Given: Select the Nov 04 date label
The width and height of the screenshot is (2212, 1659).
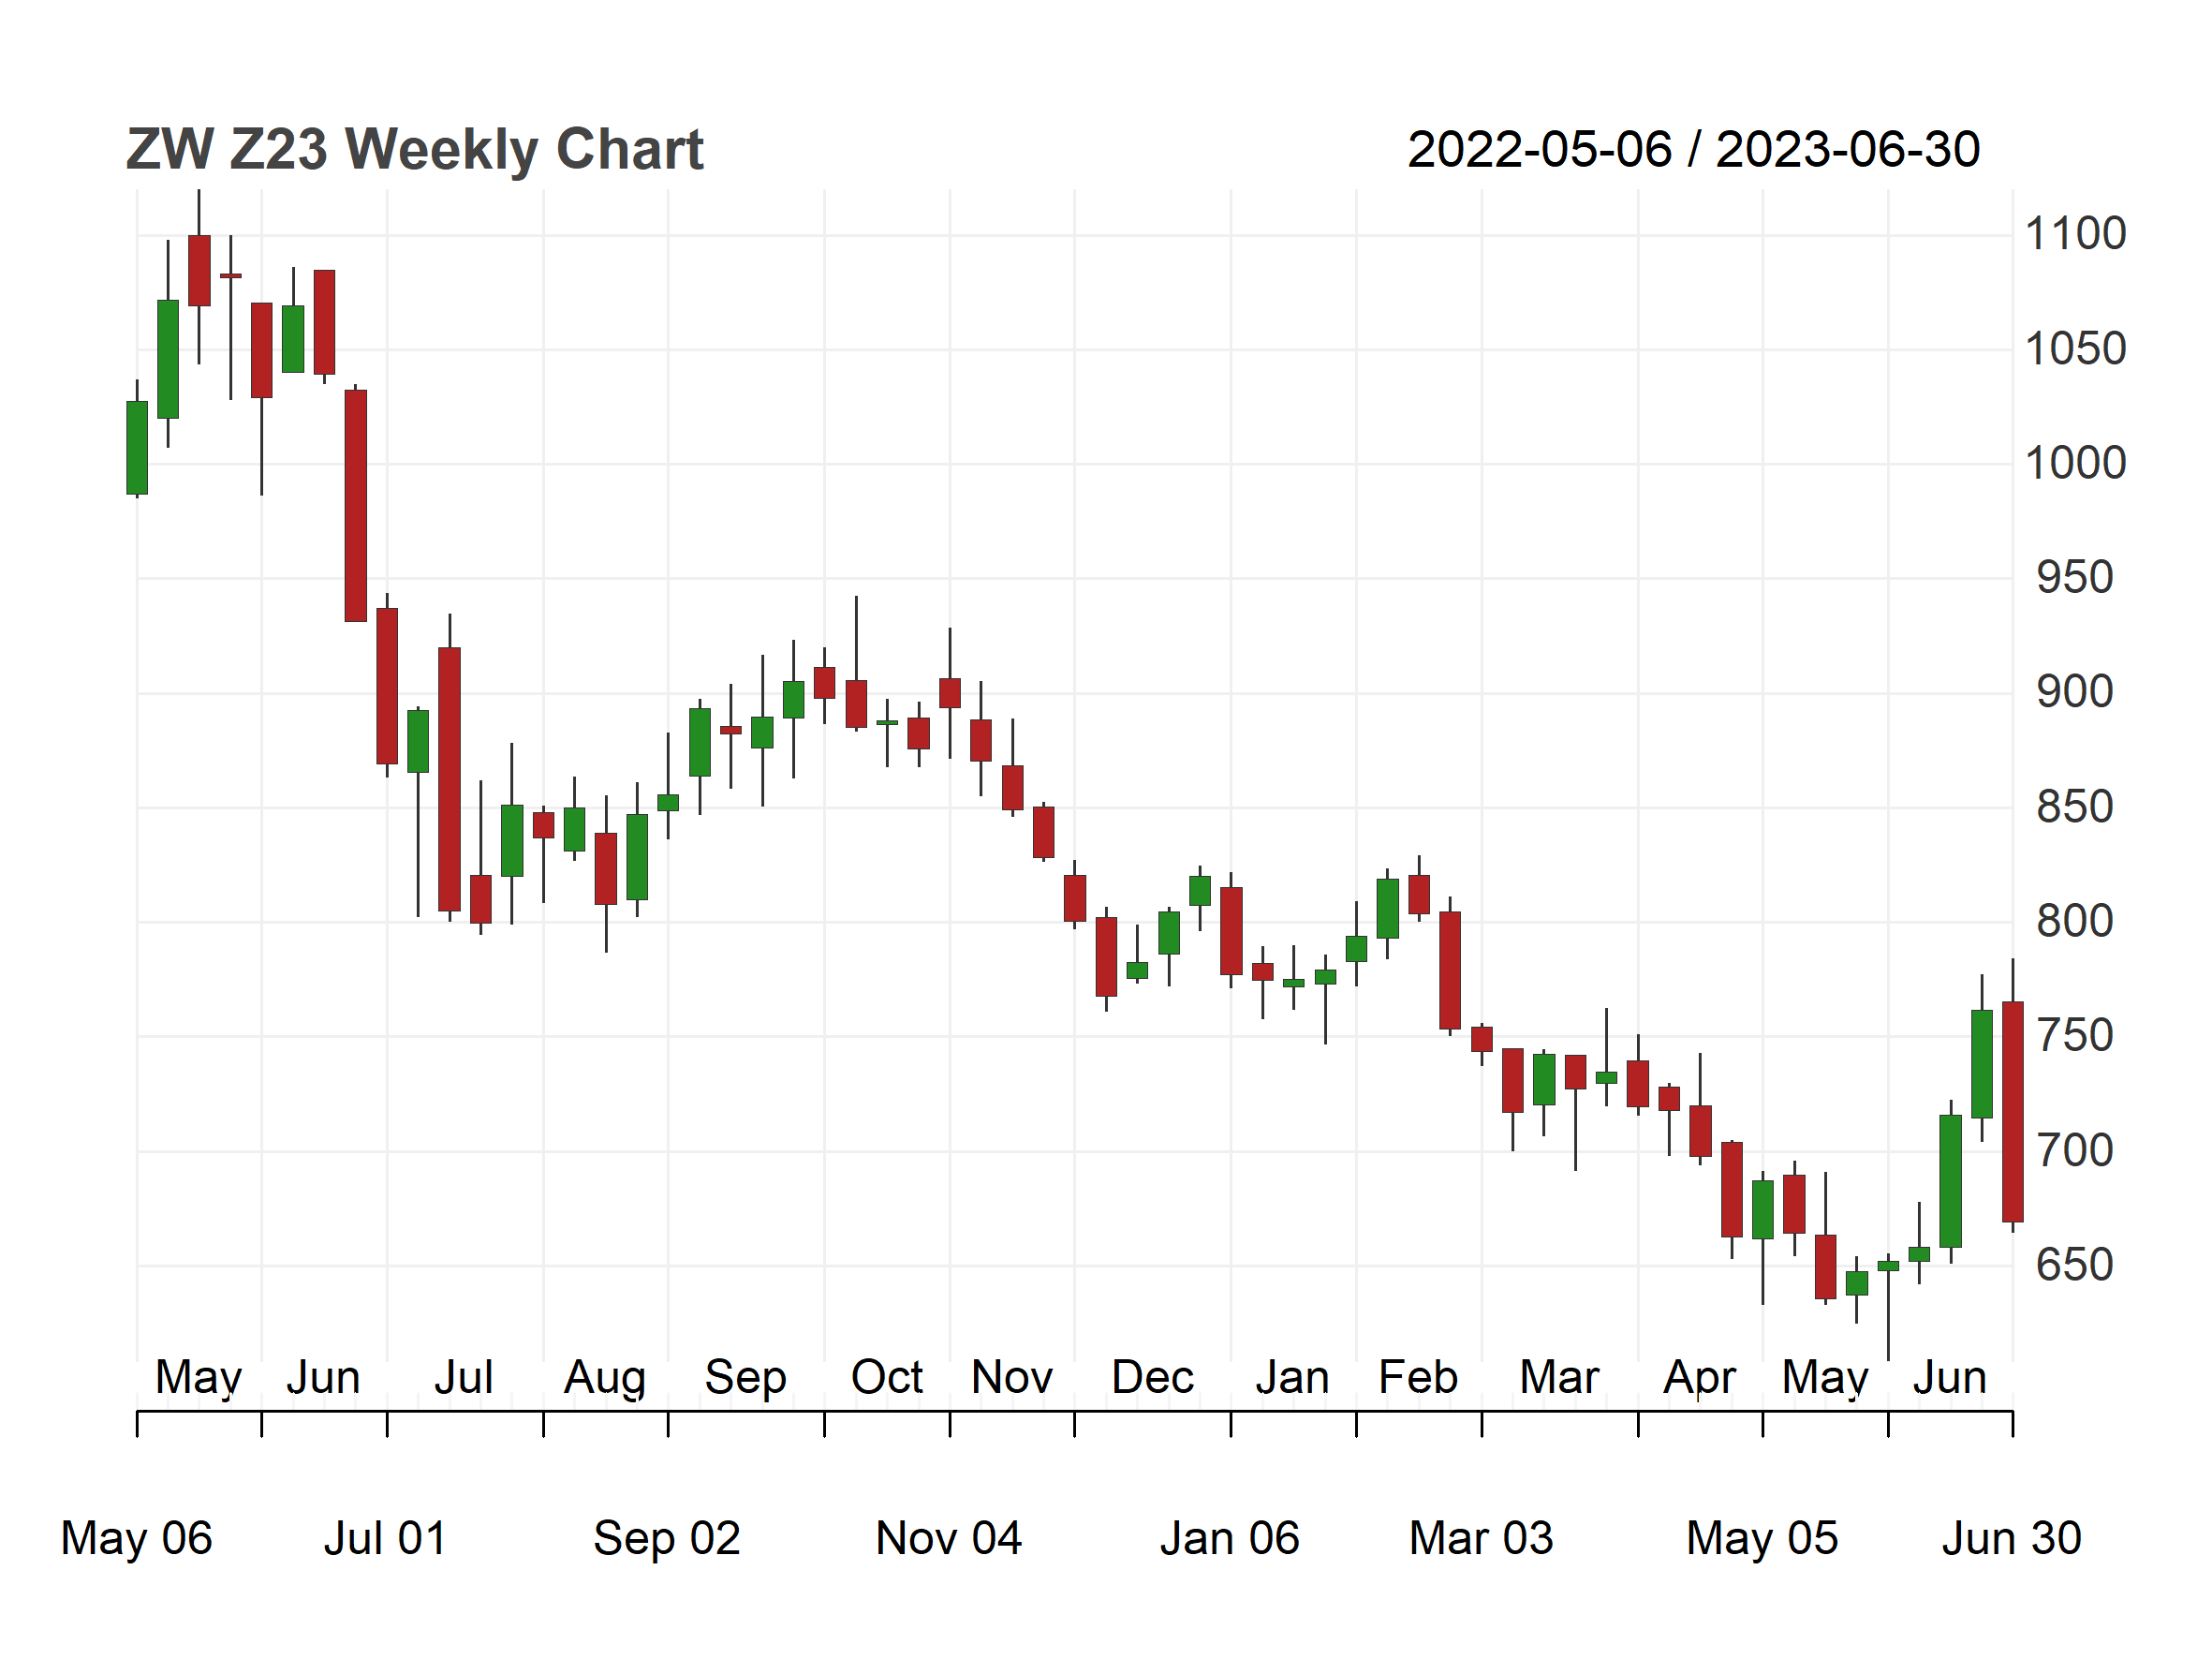Looking at the screenshot, I should [x=949, y=1539].
